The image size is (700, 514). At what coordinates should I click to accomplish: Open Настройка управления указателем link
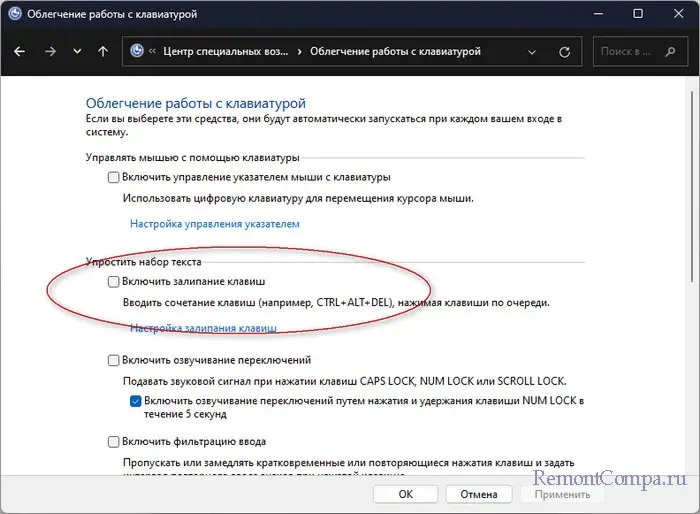pyautogui.click(x=215, y=224)
